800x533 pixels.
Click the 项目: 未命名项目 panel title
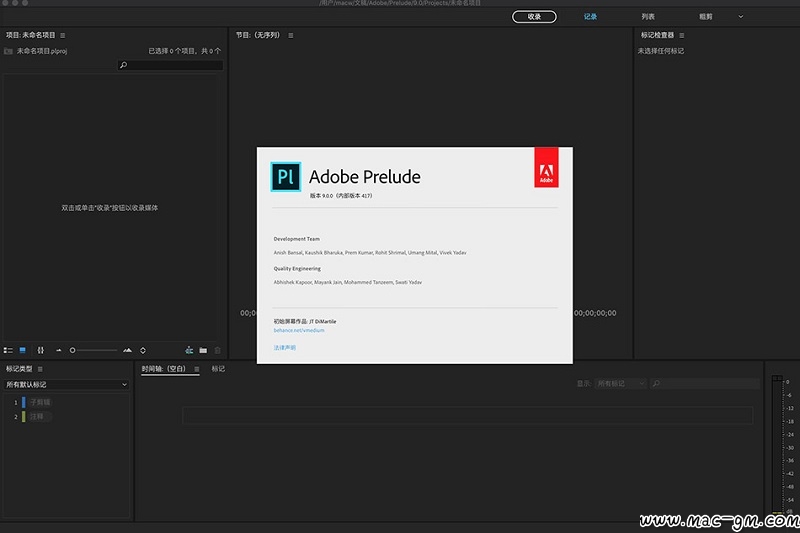point(31,35)
